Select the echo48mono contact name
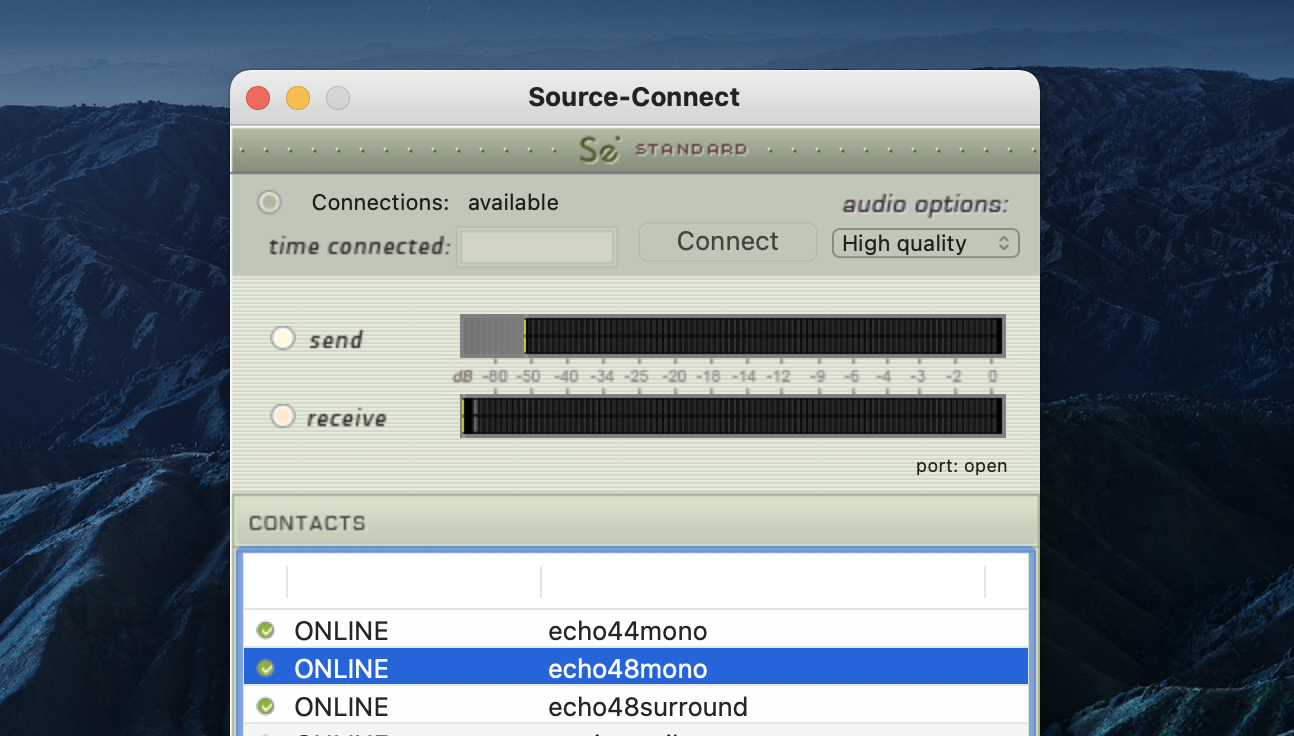This screenshot has height=736, width=1294. (x=627, y=669)
